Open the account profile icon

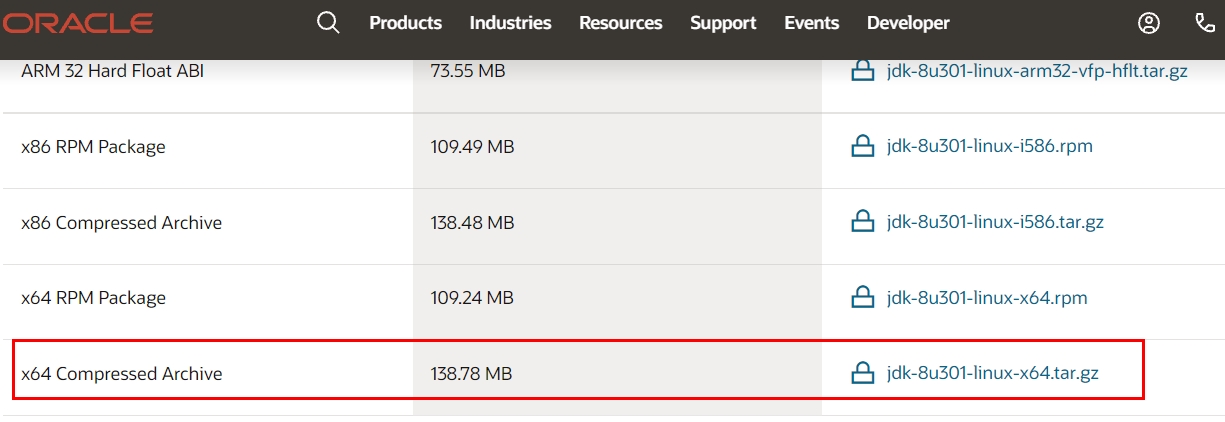(1149, 22)
